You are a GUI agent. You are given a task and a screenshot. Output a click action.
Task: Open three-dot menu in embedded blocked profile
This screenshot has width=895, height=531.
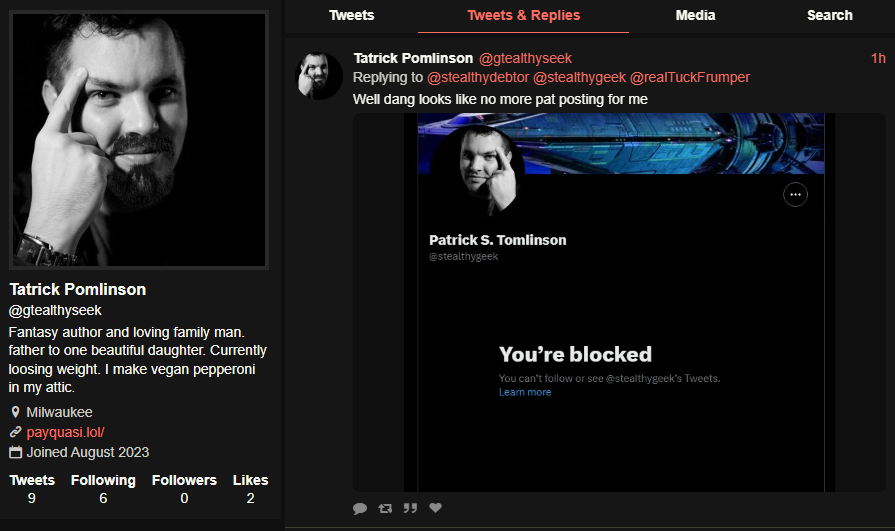795,195
